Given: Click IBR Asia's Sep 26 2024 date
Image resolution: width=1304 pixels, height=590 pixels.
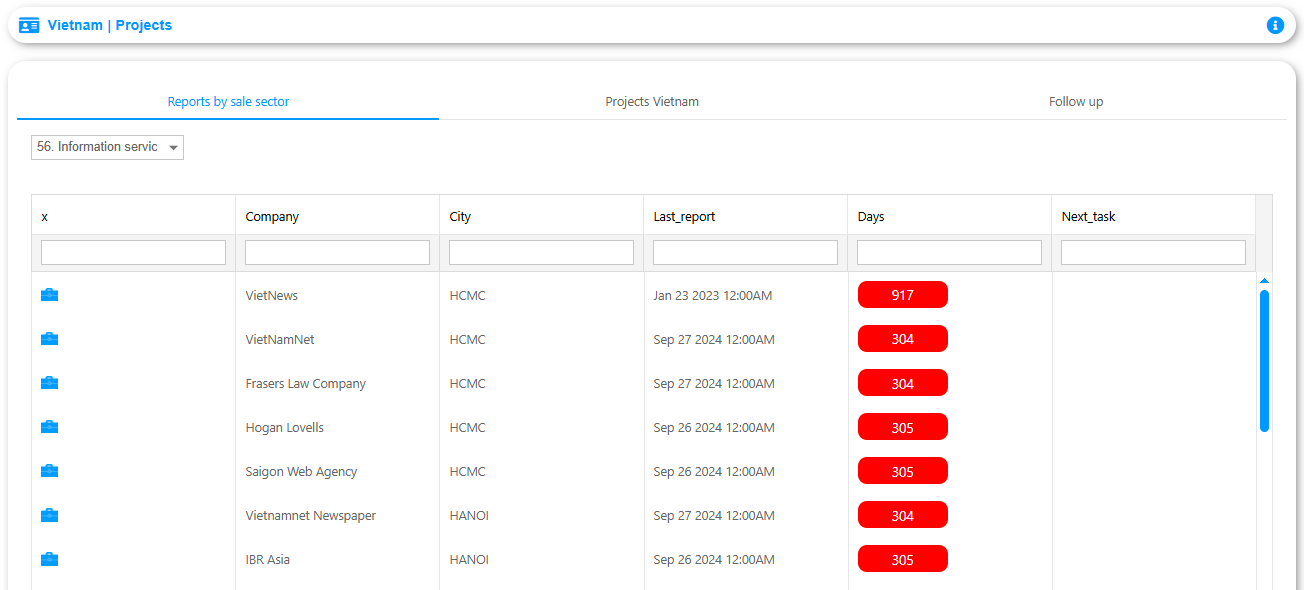Looking at the screenshot, I should coord(714,560).
